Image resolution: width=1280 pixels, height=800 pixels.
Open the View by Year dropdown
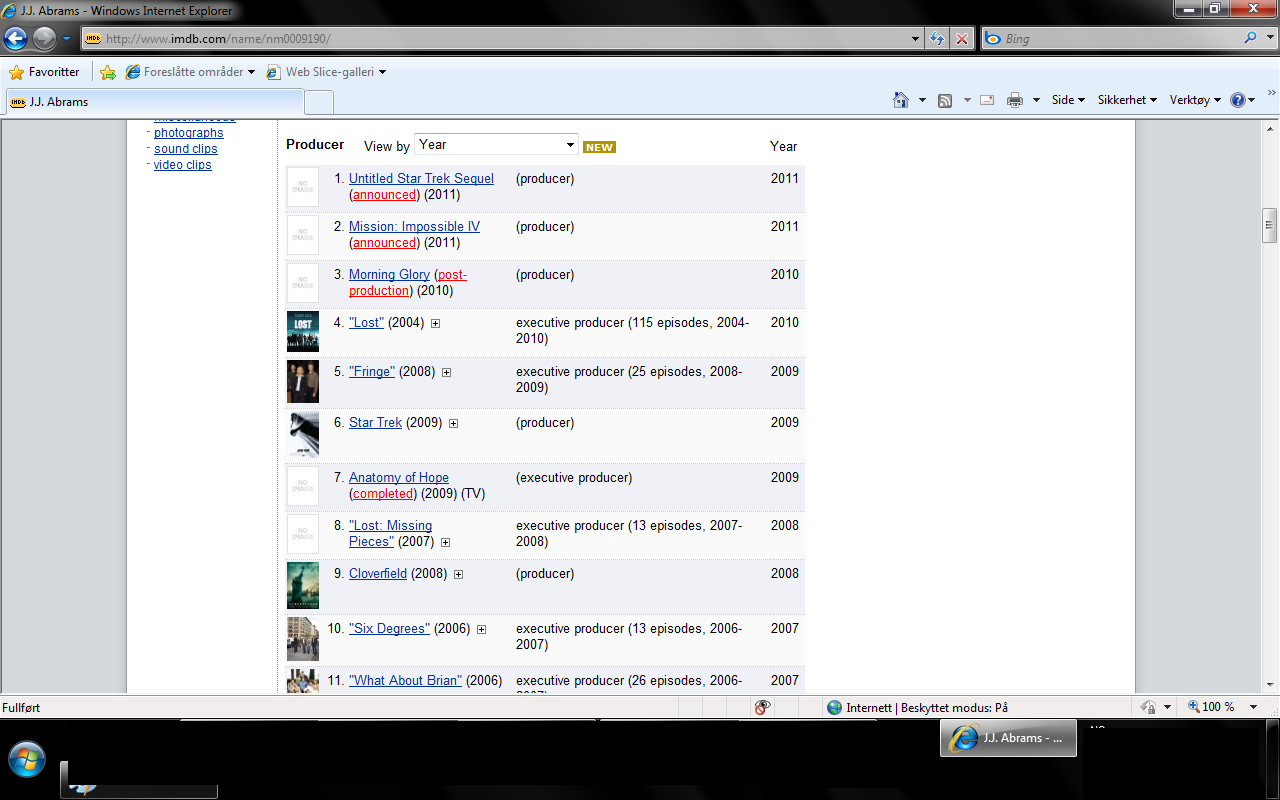(x=496, y=145)
